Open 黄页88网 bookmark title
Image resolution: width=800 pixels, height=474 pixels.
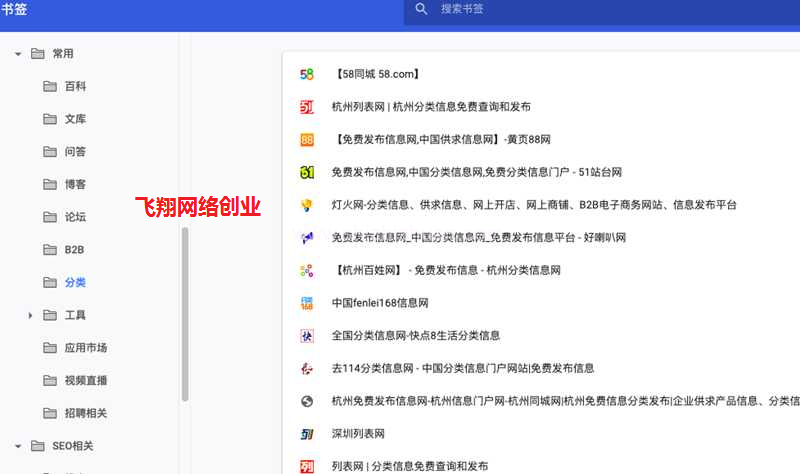(441, 140)
